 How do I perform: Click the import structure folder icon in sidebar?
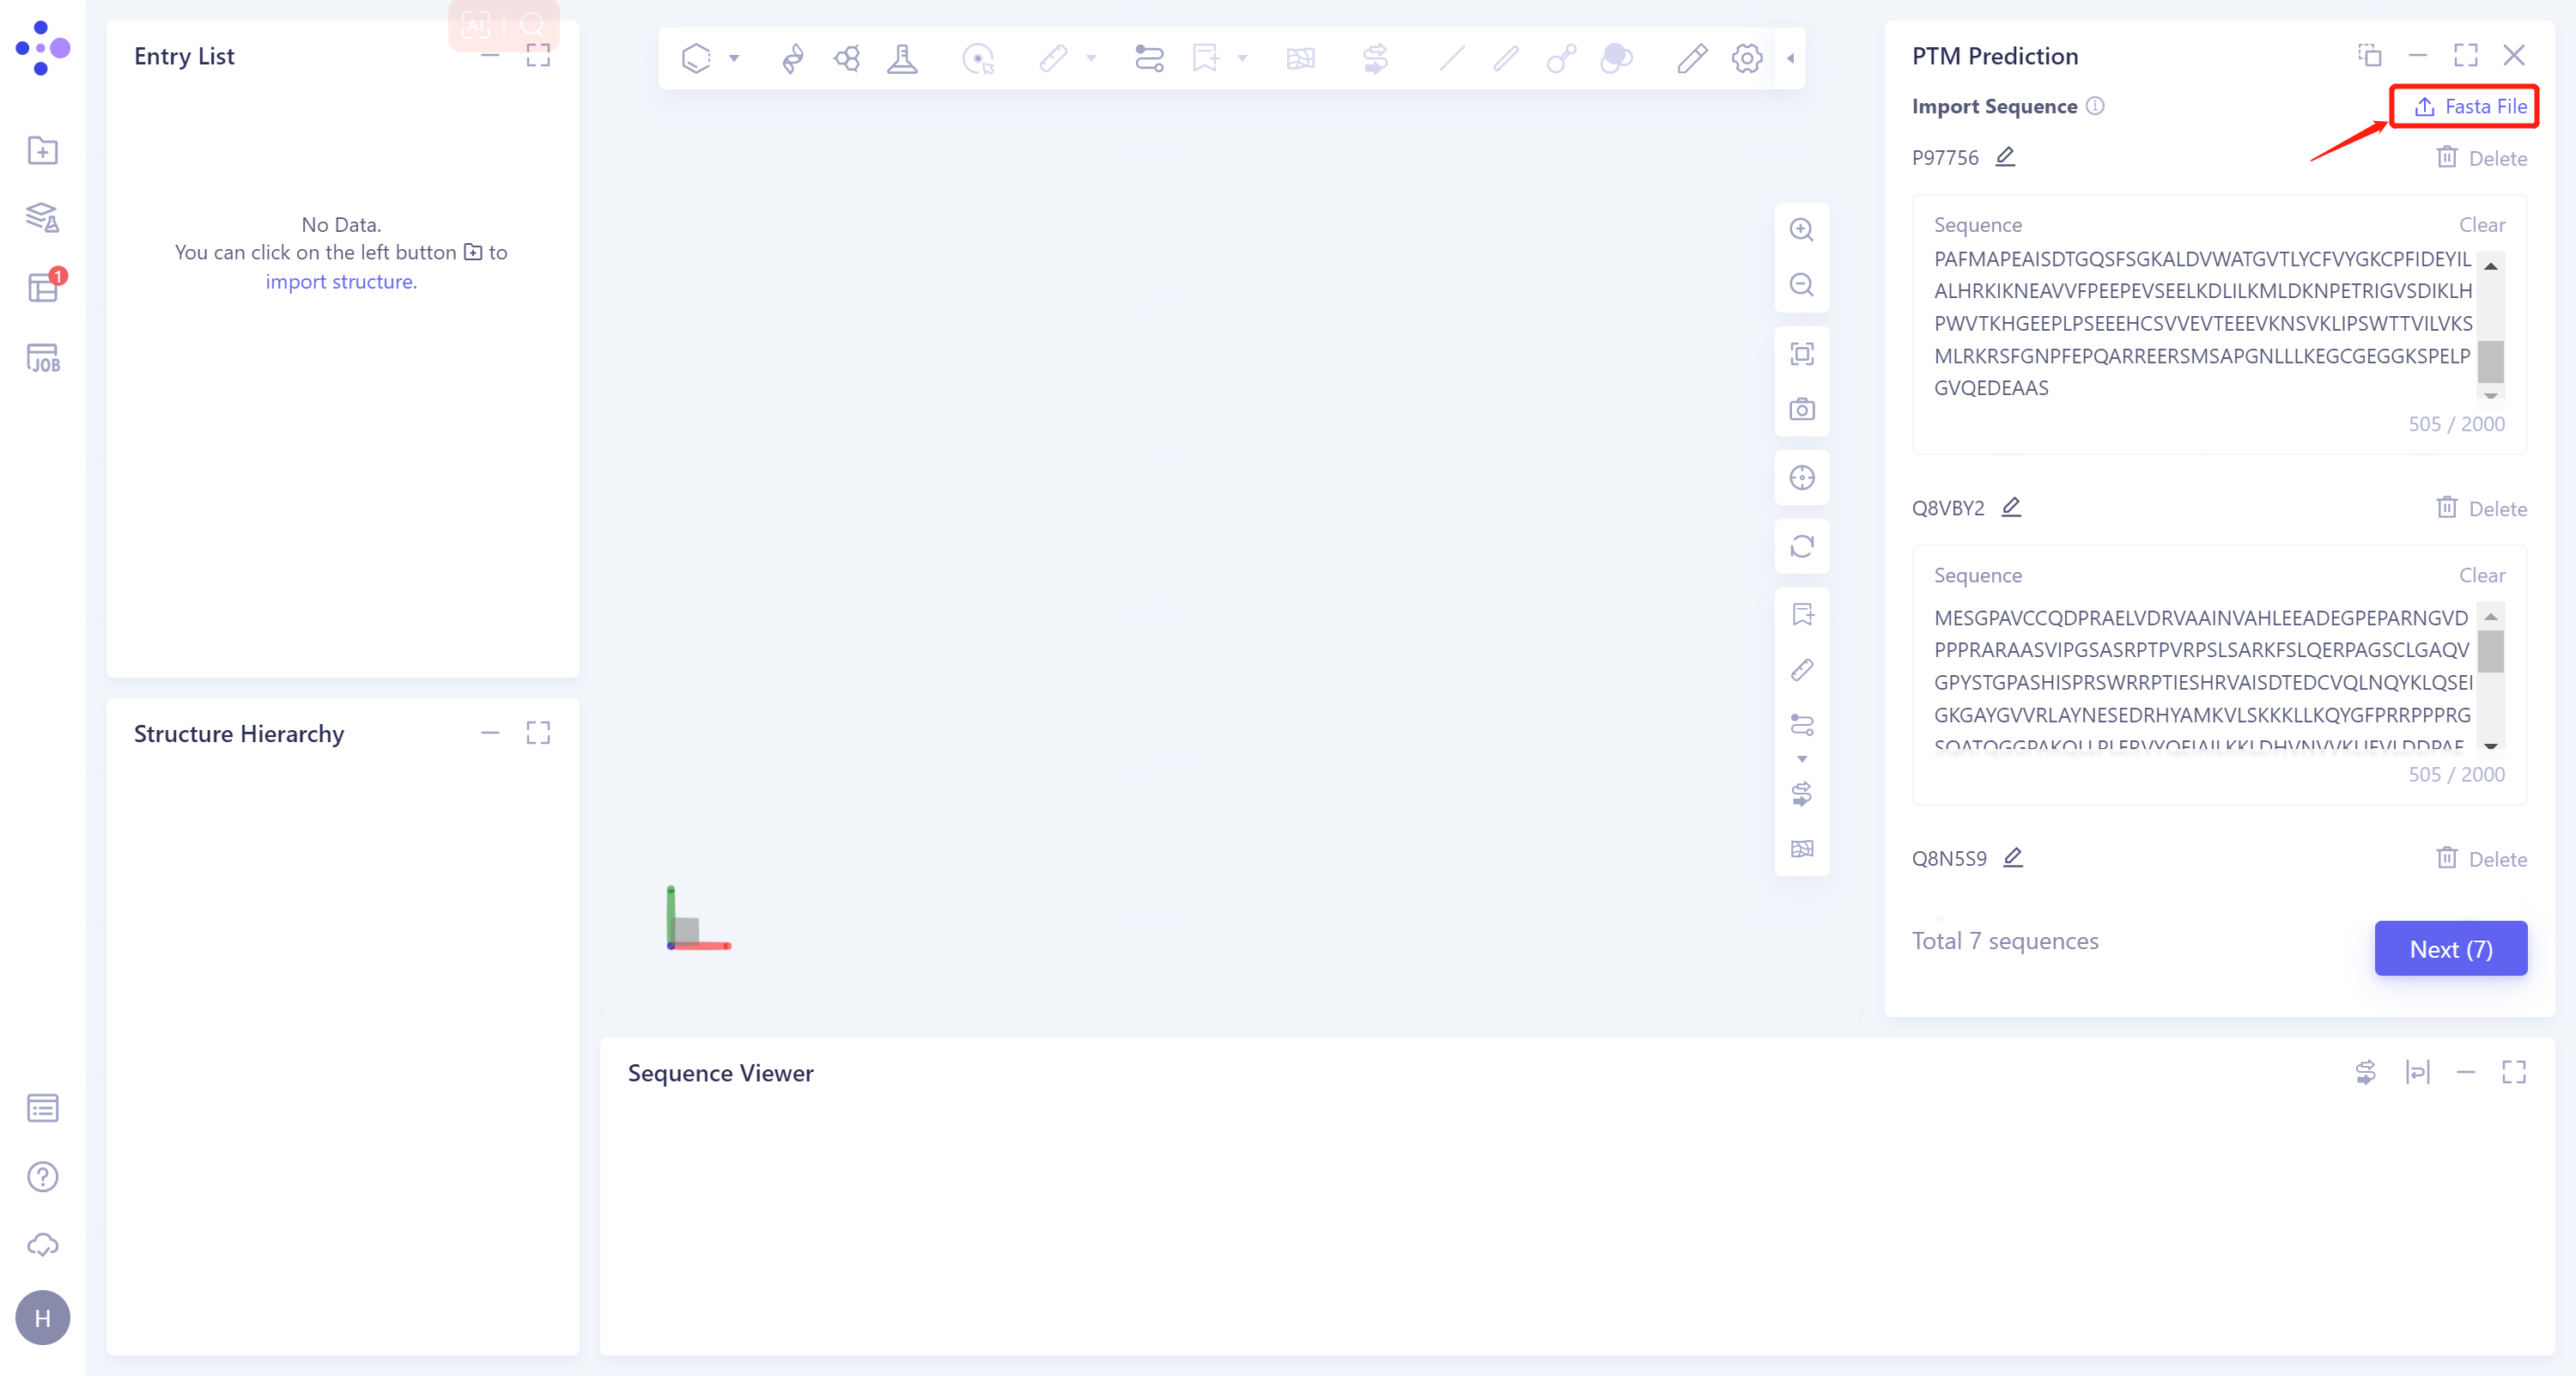point(42,151)
